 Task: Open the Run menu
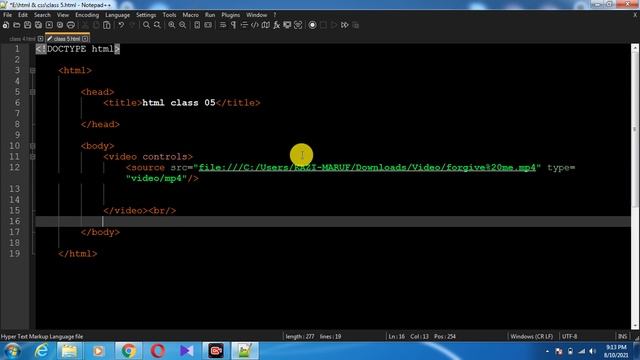pyautogui.click(x=210, y=15)
